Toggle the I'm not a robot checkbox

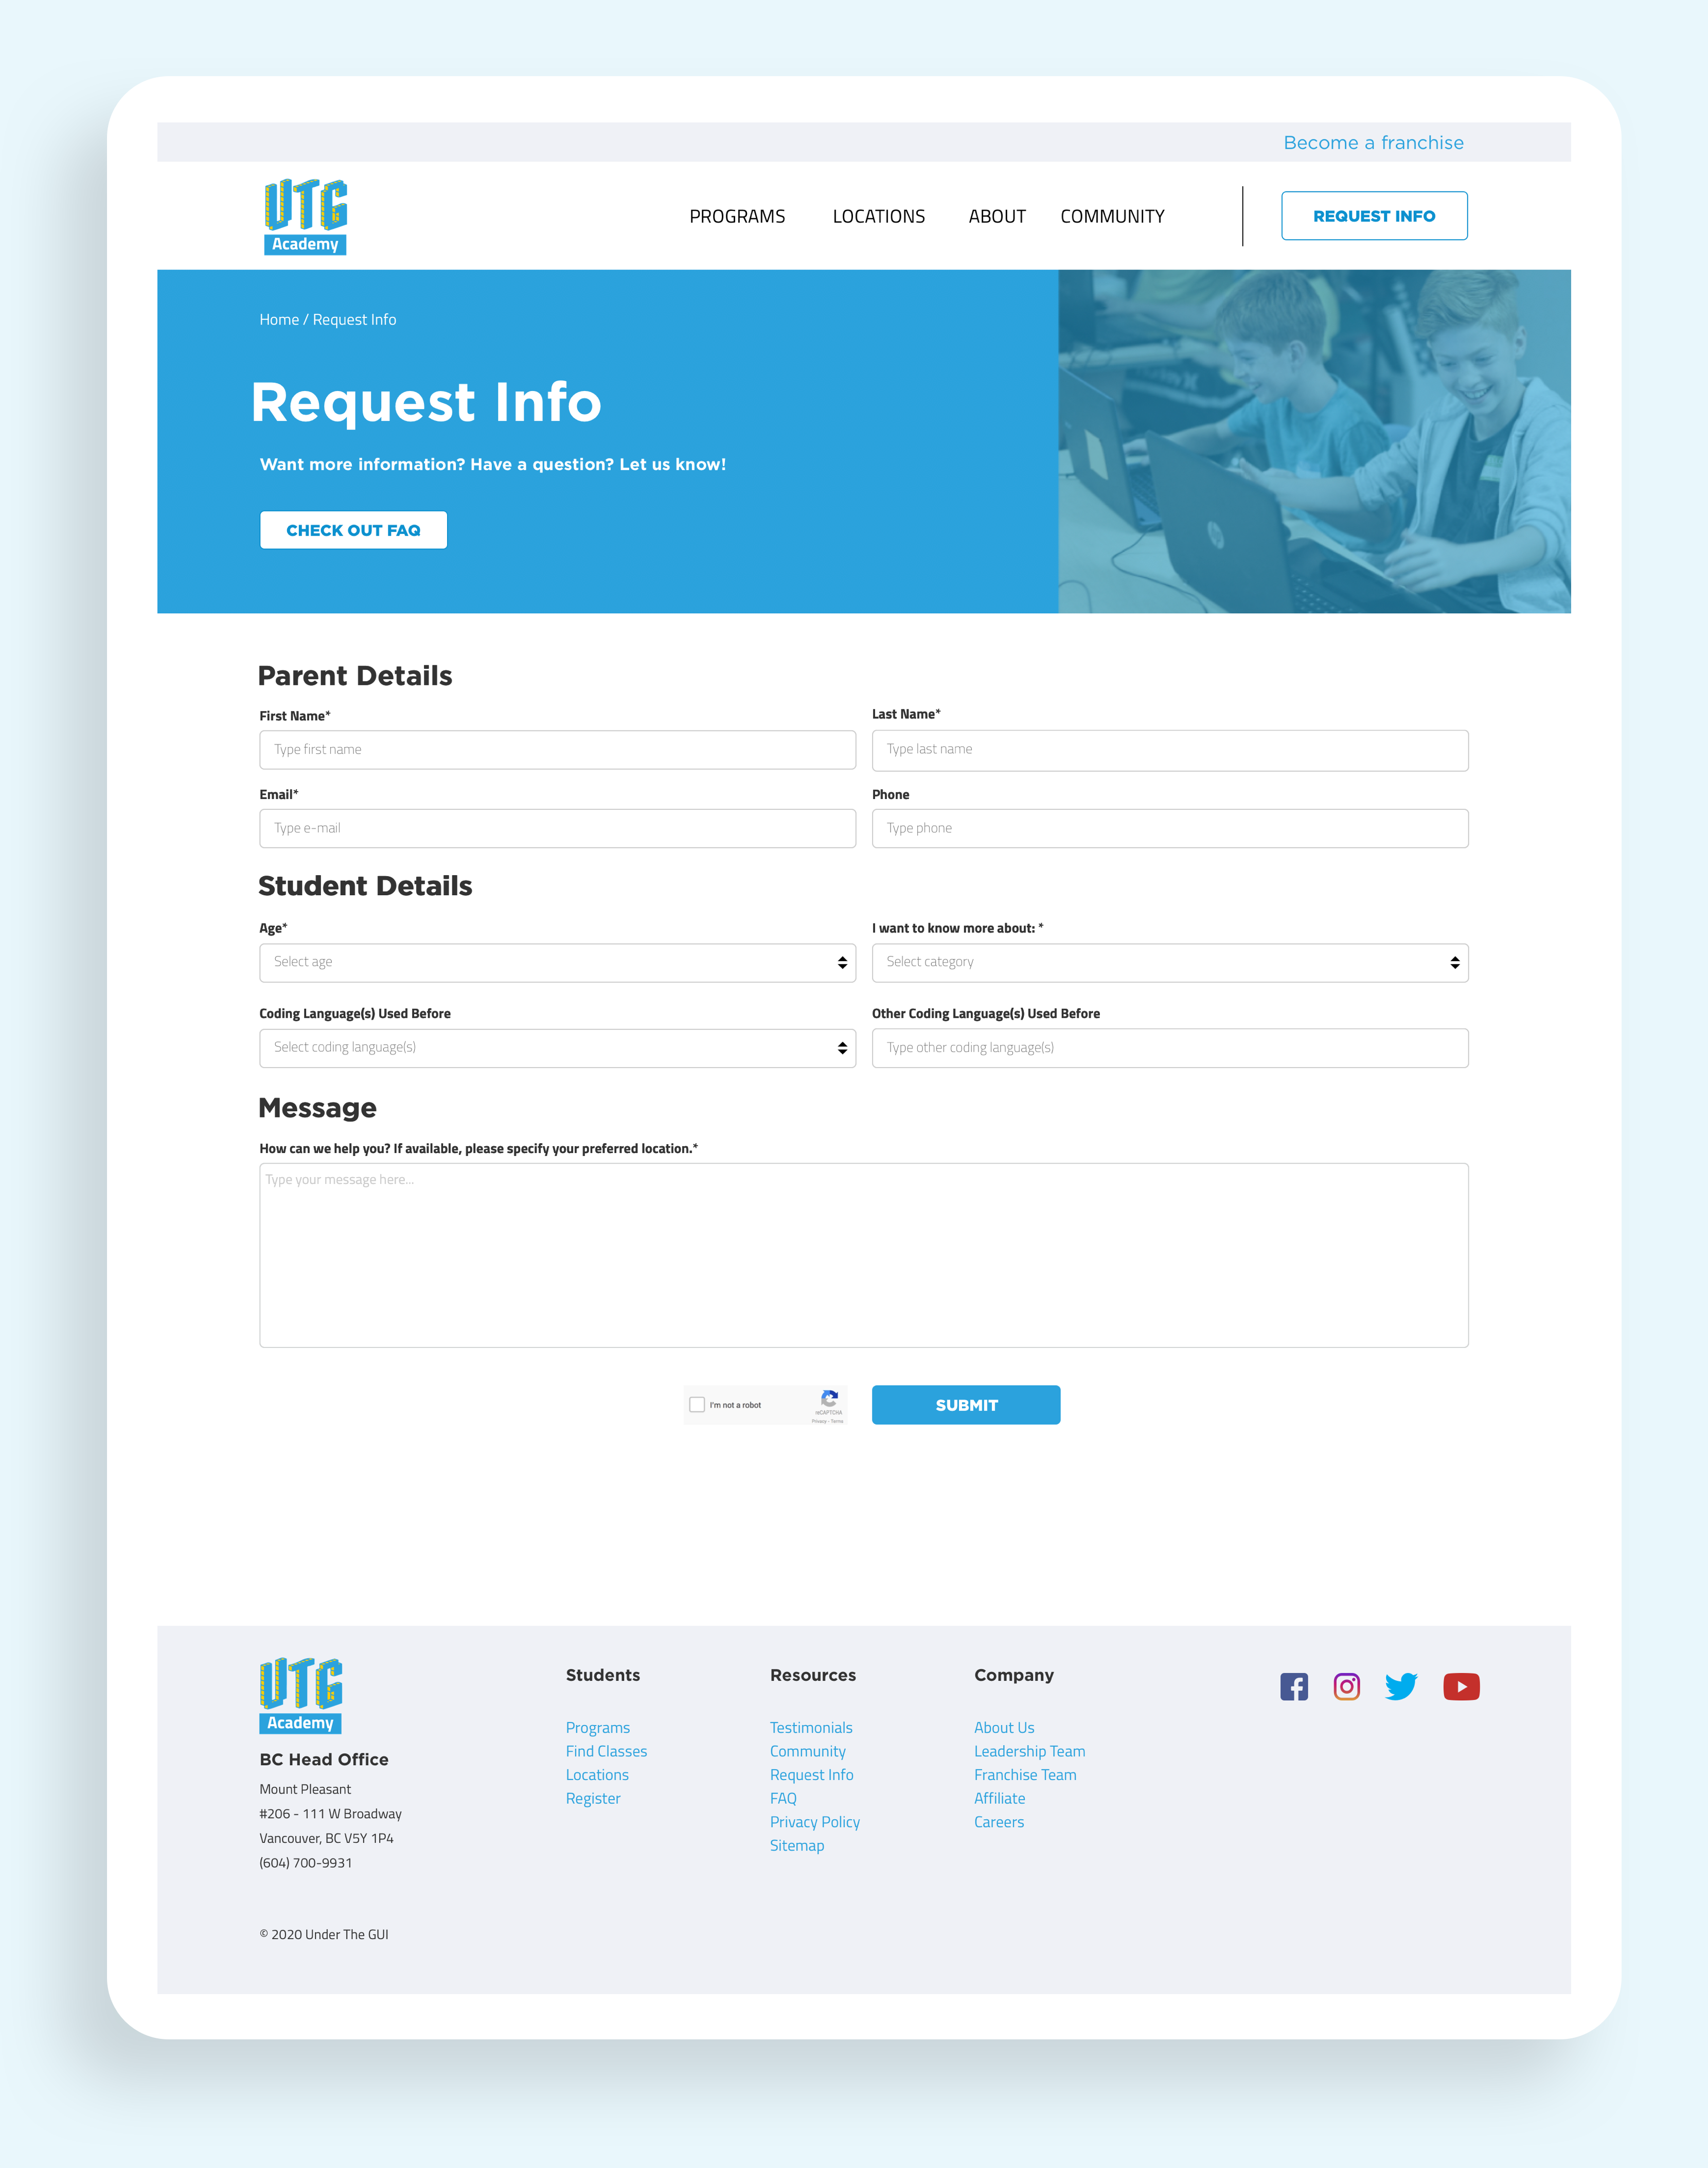pos(697,1405)
